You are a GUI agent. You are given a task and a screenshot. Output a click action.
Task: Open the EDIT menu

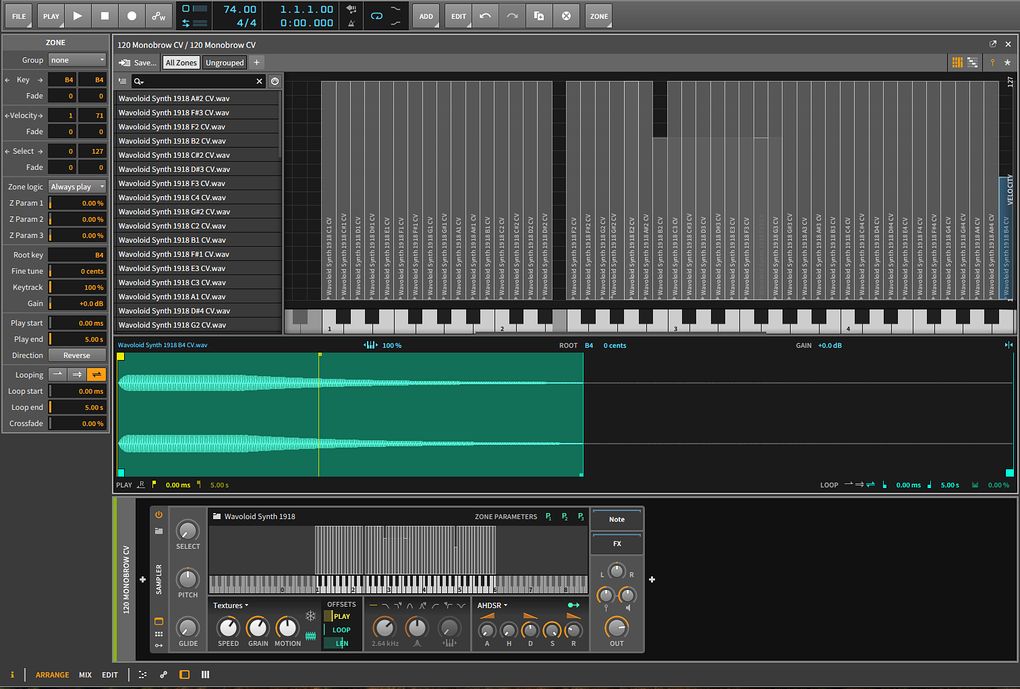(459, 16)
